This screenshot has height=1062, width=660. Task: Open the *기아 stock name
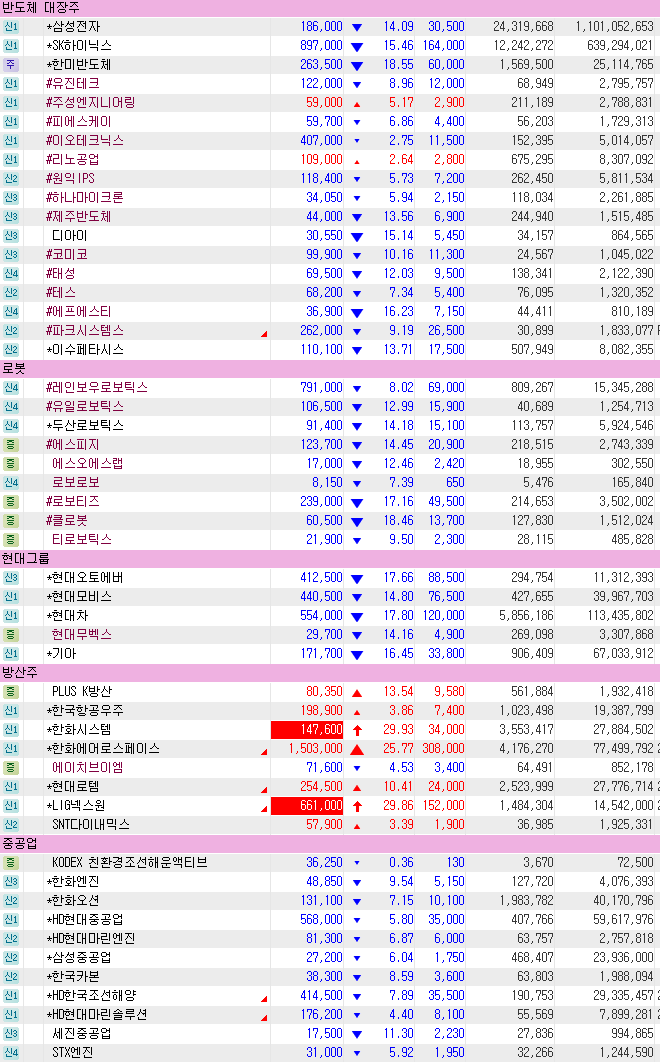(x=61, y=654)
